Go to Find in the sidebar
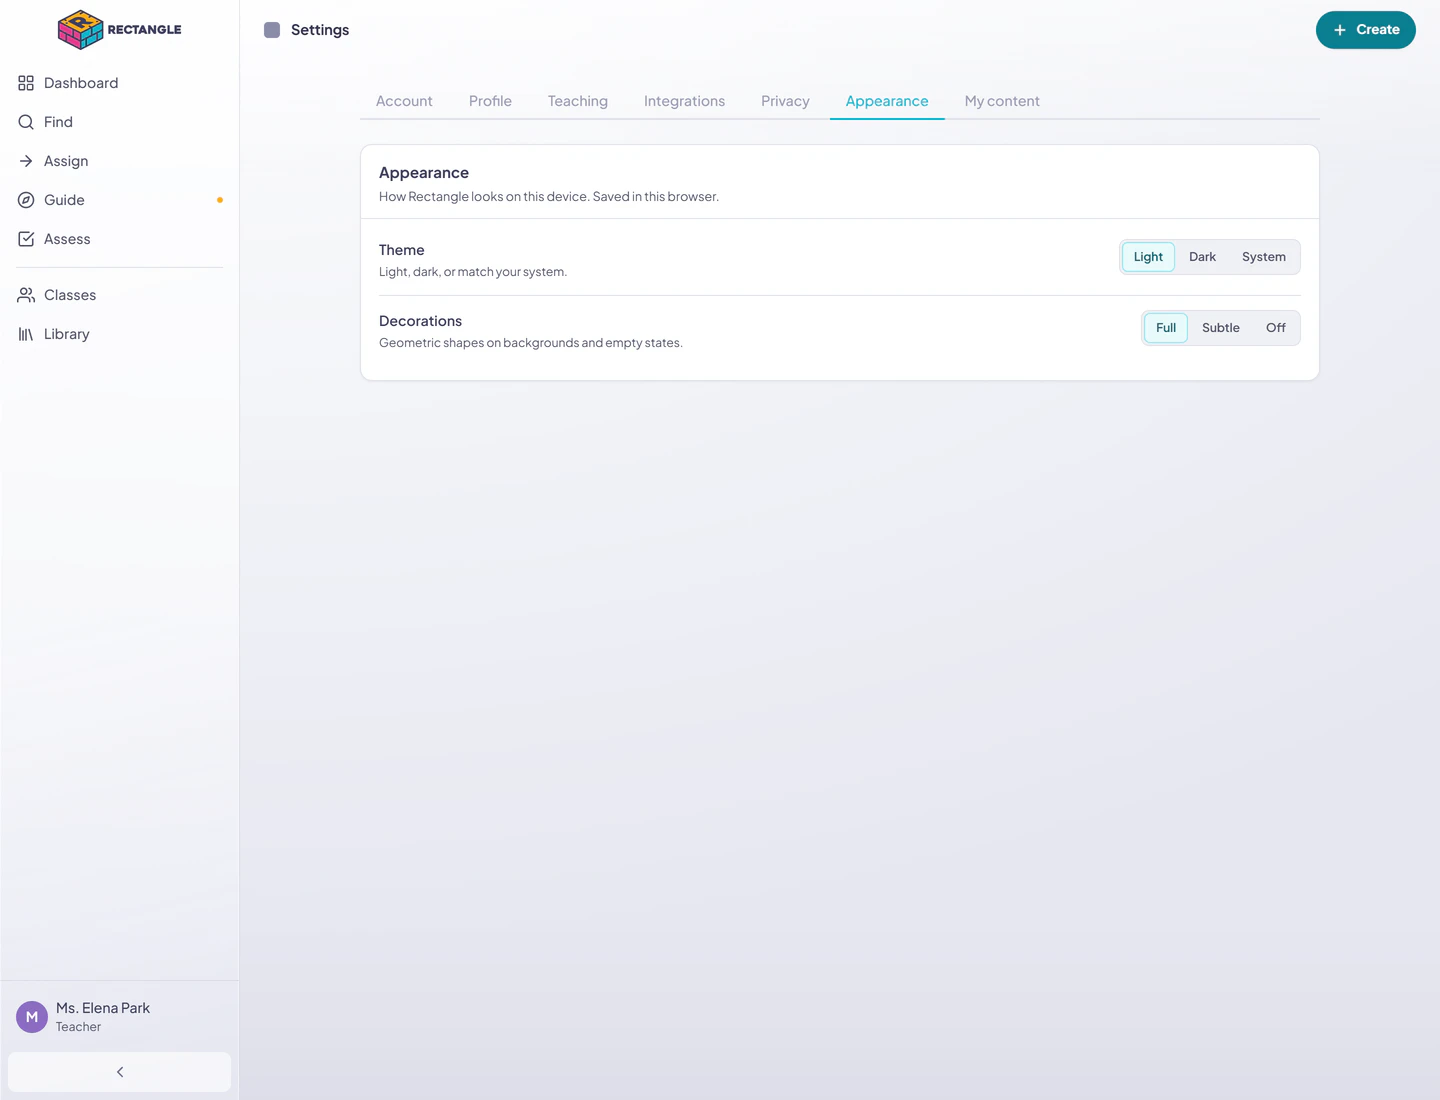1440x1100 pixels. [x=120, y=122]
